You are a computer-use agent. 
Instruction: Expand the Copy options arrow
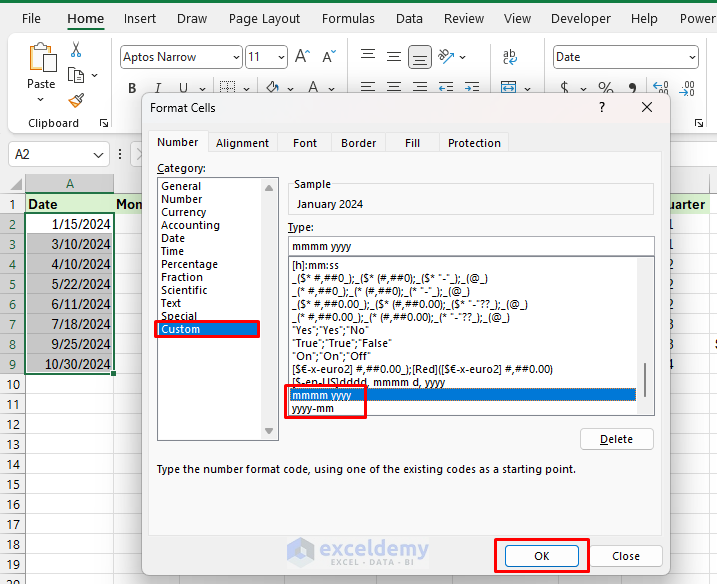[x=95, y=75]
